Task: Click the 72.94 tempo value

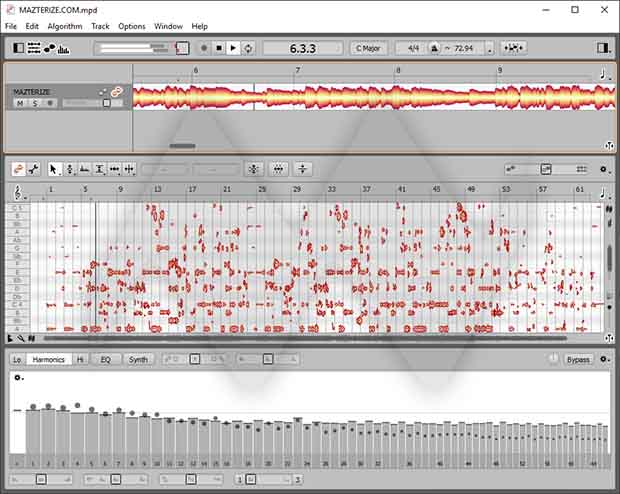Action: tap(463, 48)
